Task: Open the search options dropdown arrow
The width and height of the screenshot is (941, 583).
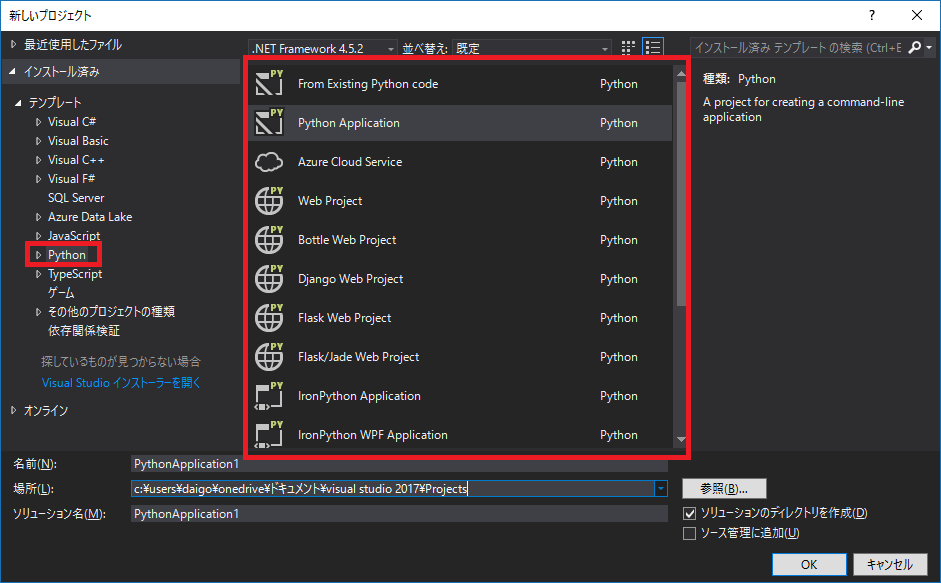Action: pos(929,47)
